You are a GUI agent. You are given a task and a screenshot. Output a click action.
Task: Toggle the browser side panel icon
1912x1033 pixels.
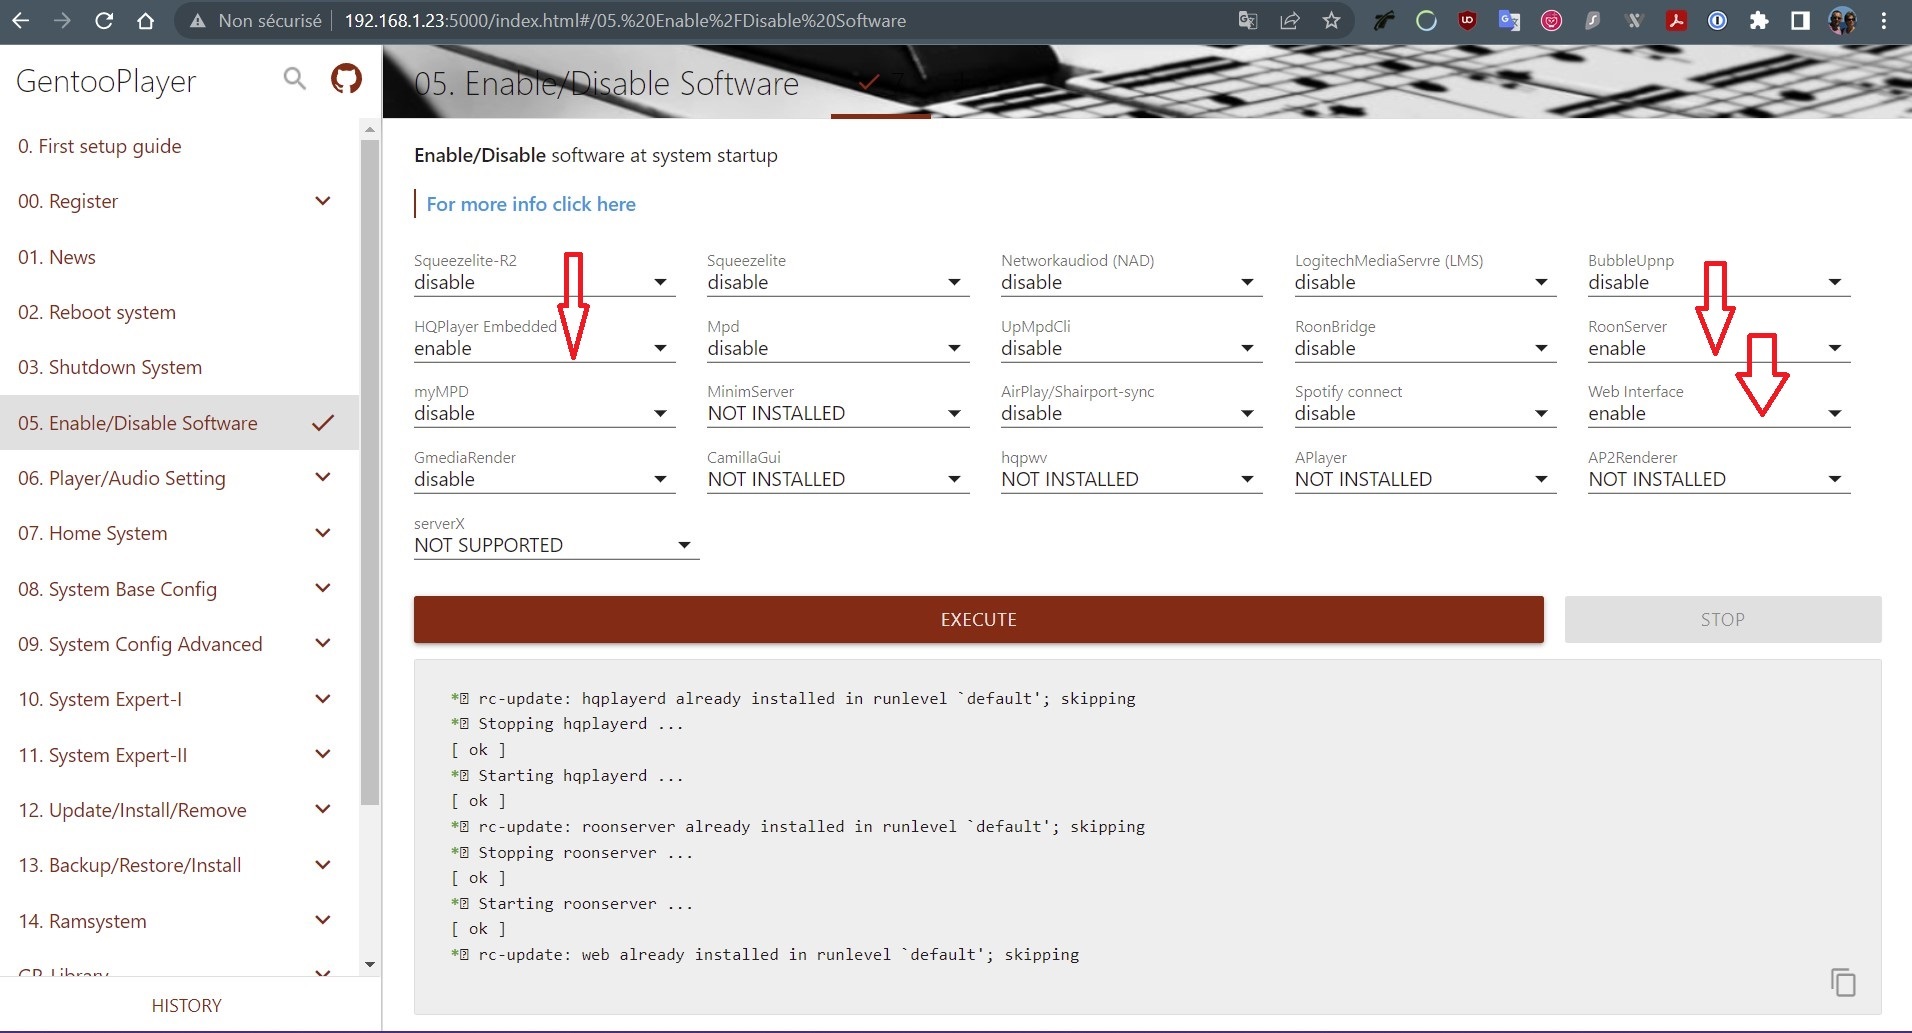coord(1800,20)
